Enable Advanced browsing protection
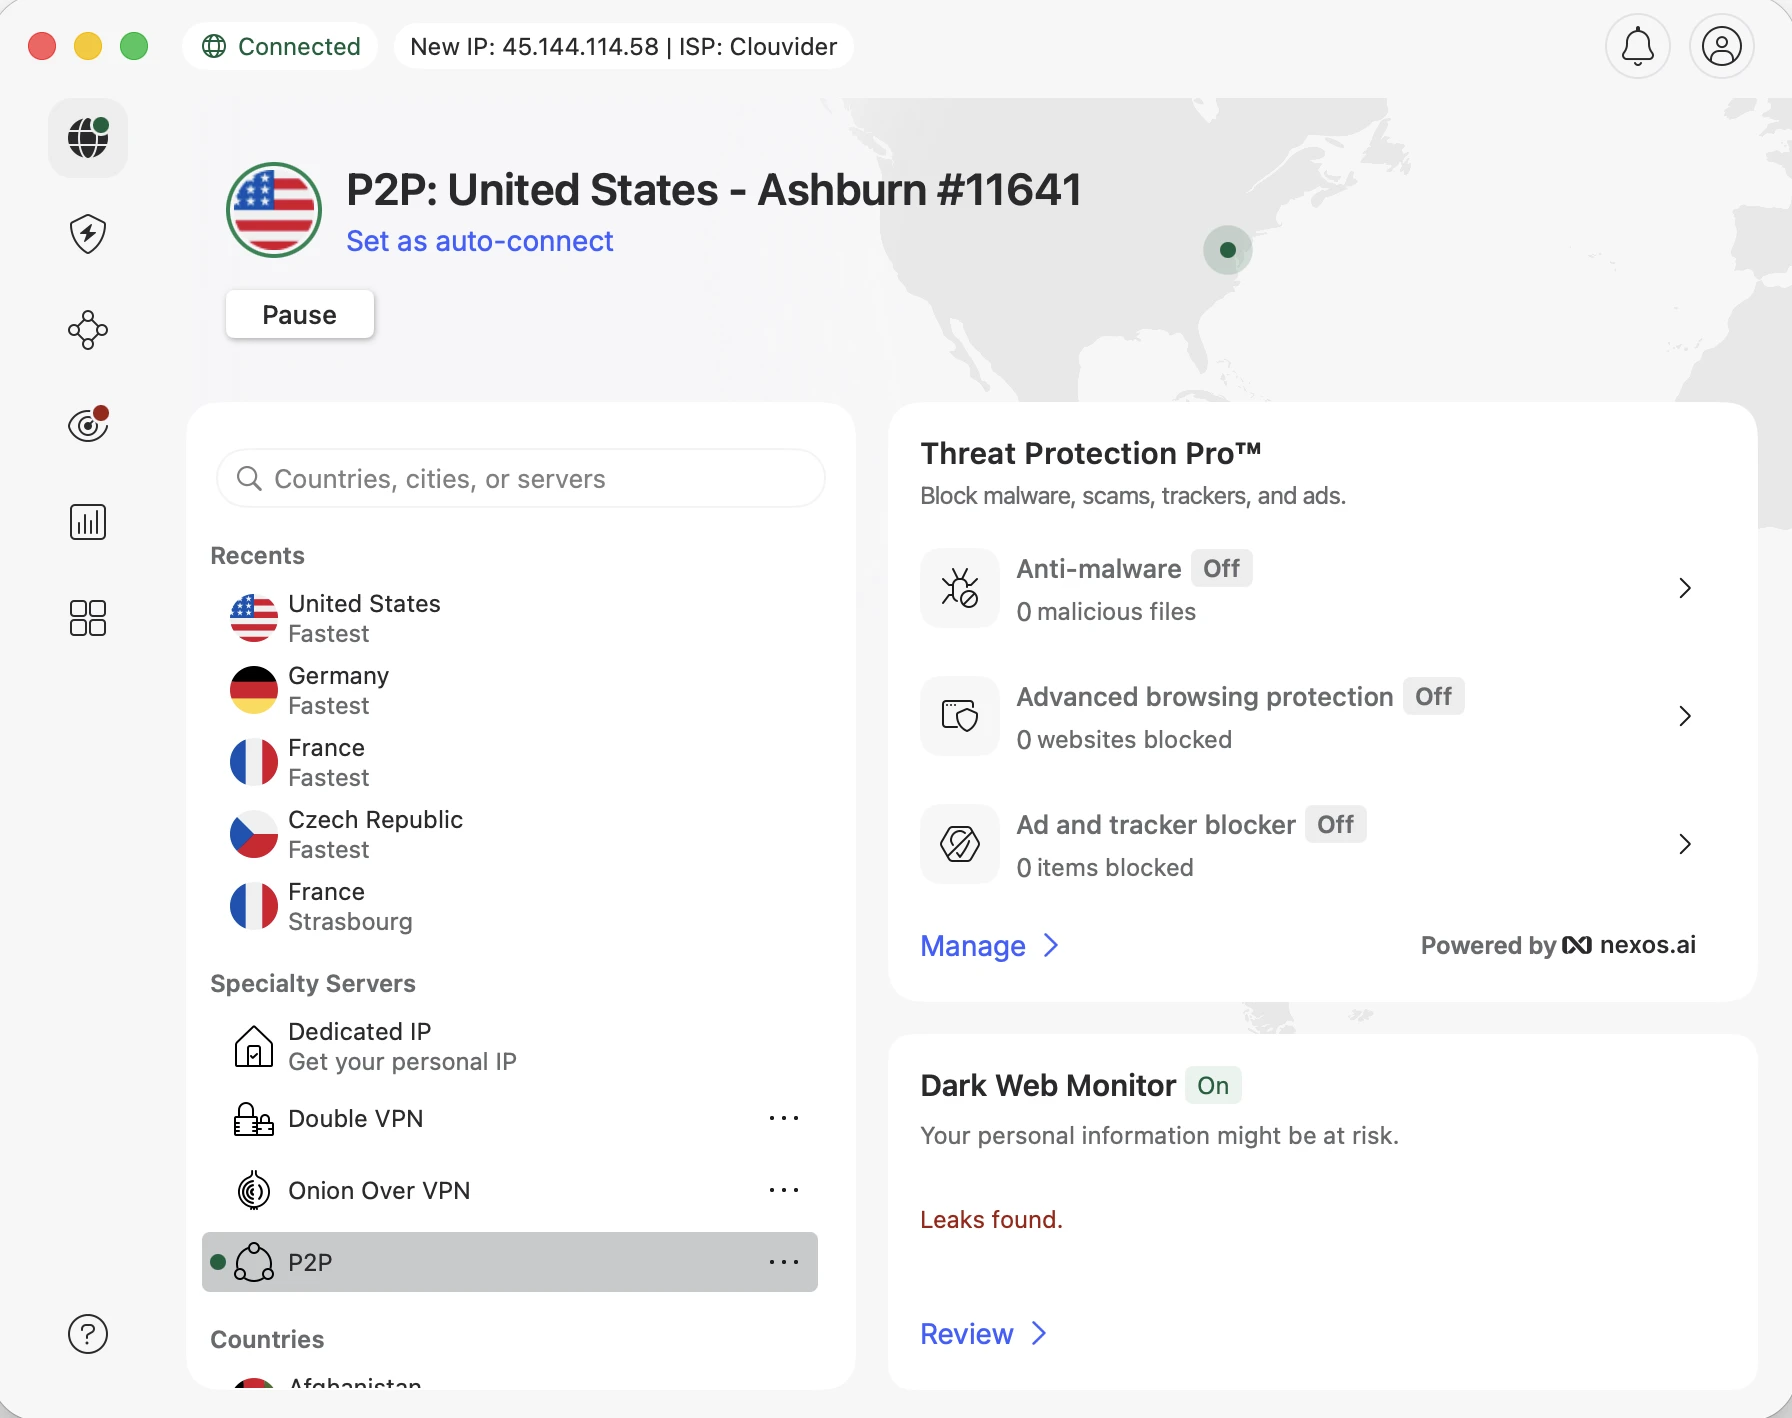The height and width of the screenshot is (1418, 1792). (1434, 696)
